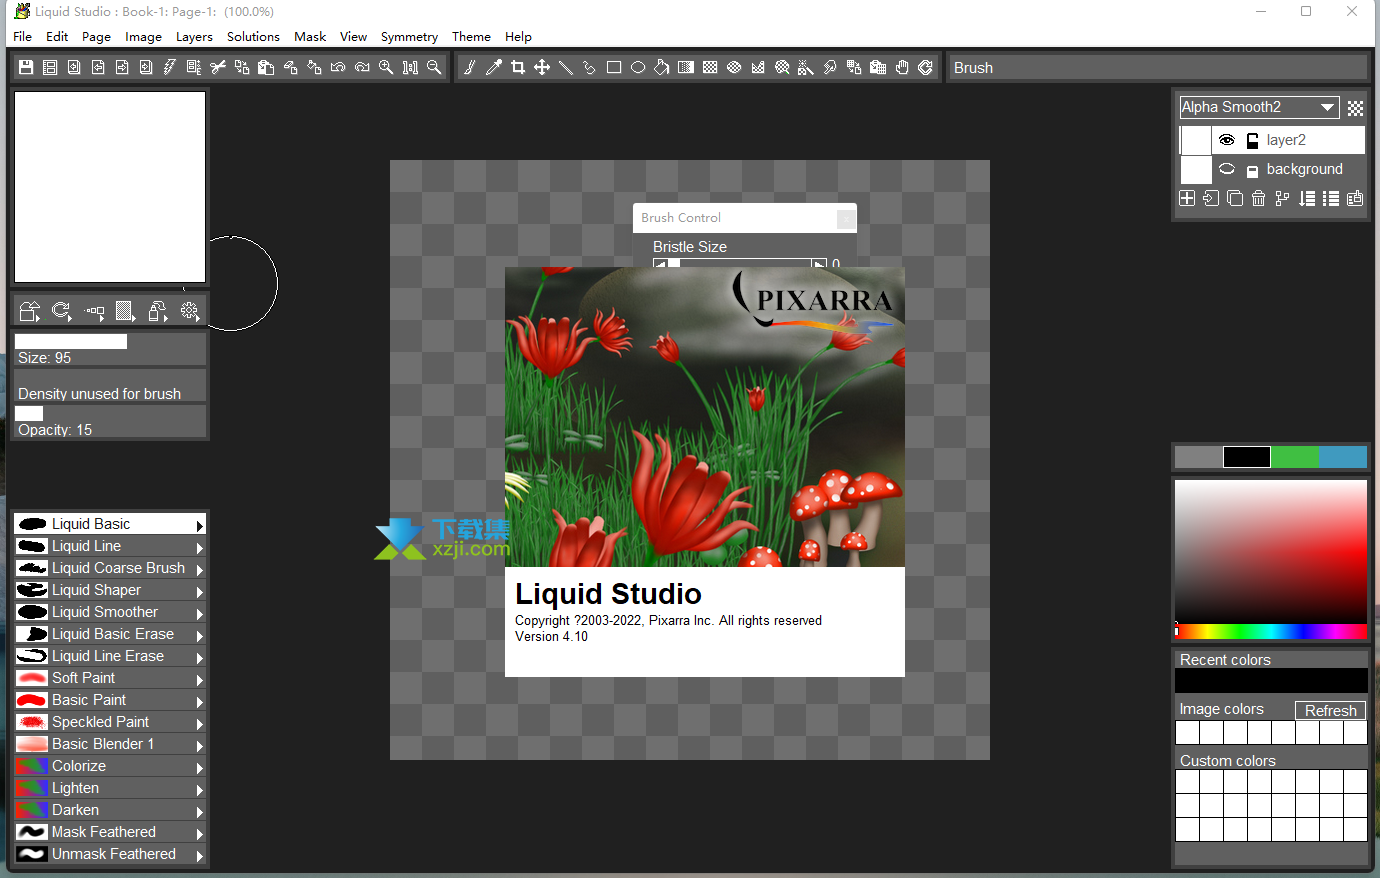Image resolution: width=1380 pixels, height=878 pixels.
Task: Open the Layers menu
Action: pos(194,36)
